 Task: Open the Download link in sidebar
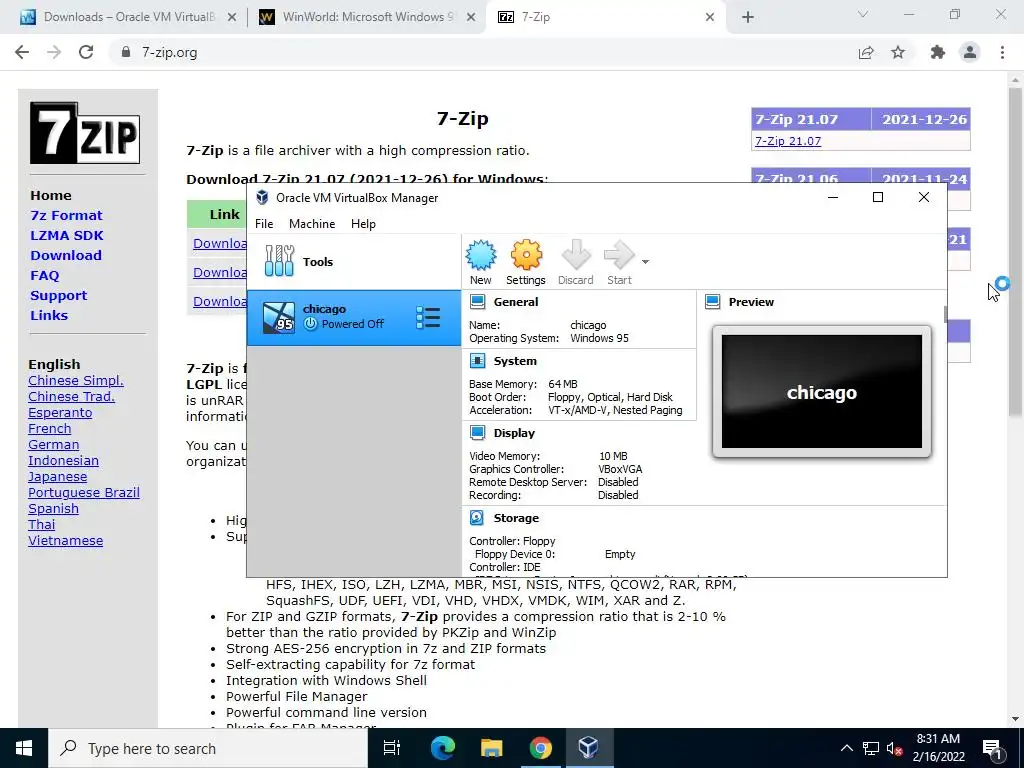click(66, 255)
